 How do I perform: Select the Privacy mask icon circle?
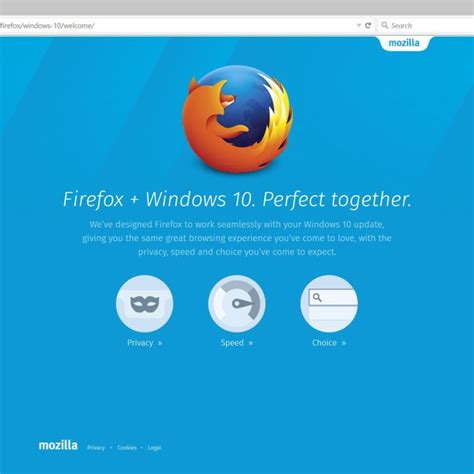point(145,304)
